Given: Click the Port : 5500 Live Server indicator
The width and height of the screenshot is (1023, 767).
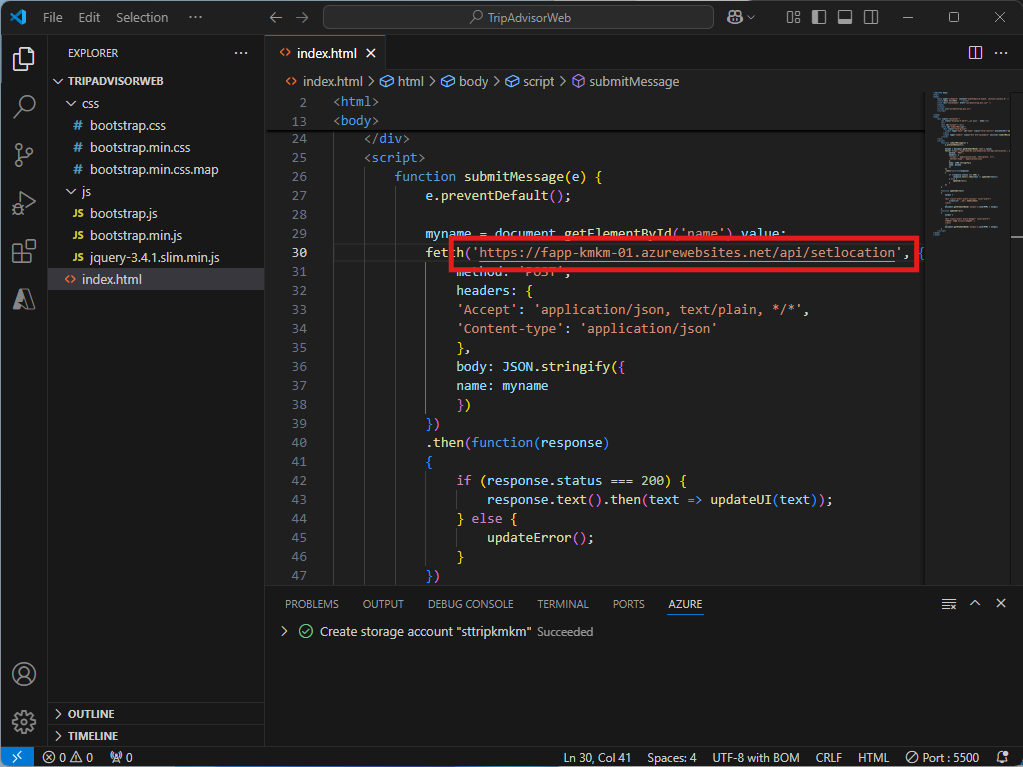Looking at the screenshot, I should (942, 757).
